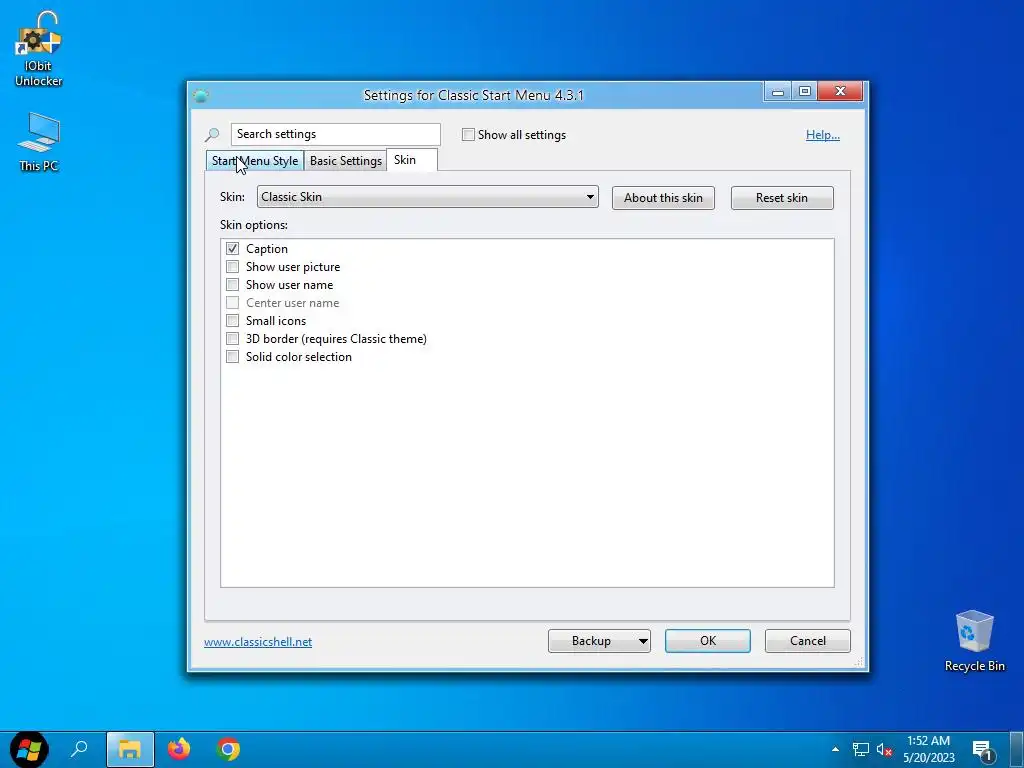Open the Help... link
This screenshot has width=1024, height=768.
coord(822,135)
